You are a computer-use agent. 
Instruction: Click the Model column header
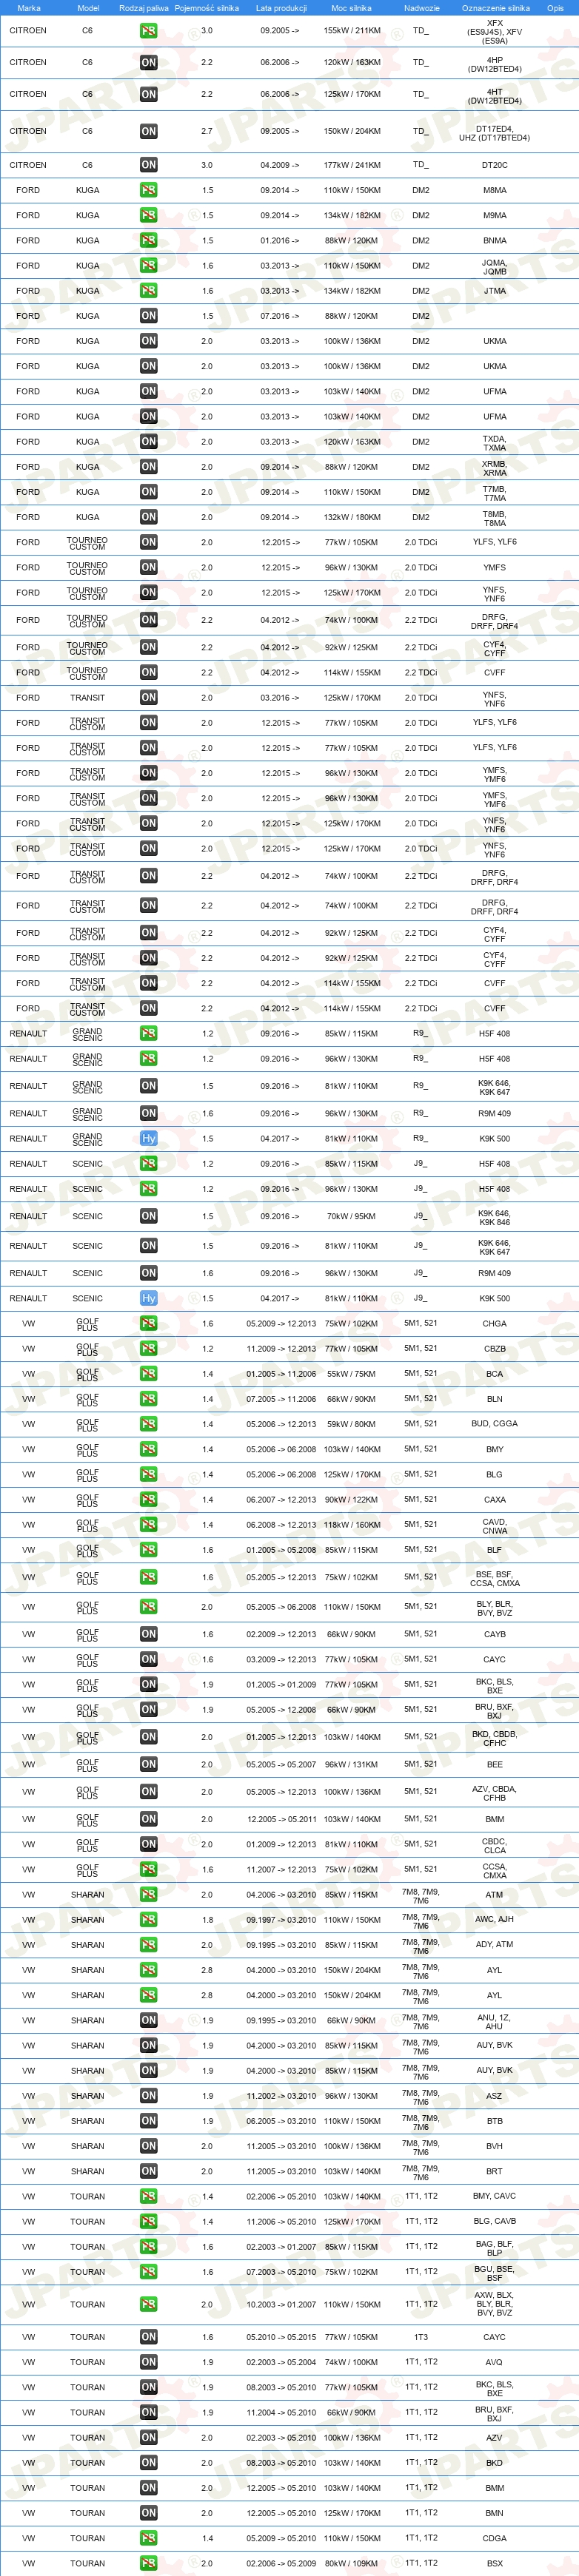(x=88, y=8)
